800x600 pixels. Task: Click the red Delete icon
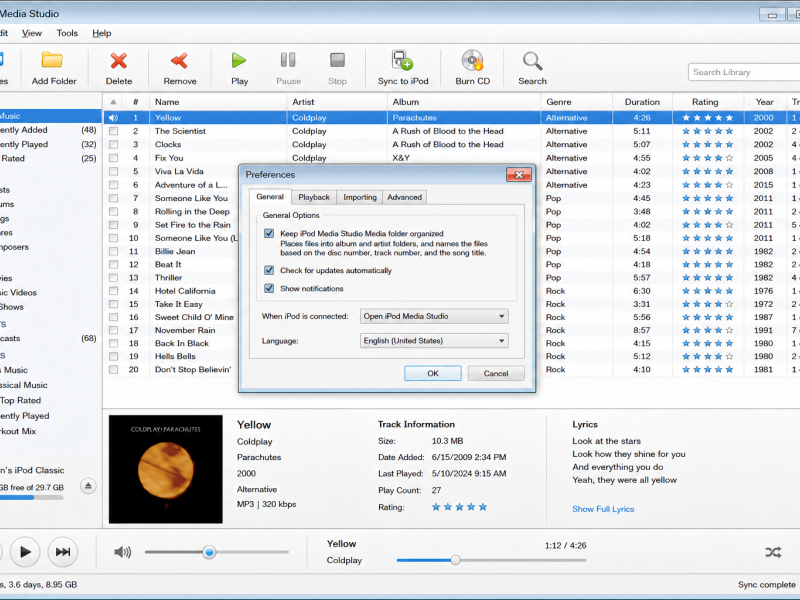point(118,61)
